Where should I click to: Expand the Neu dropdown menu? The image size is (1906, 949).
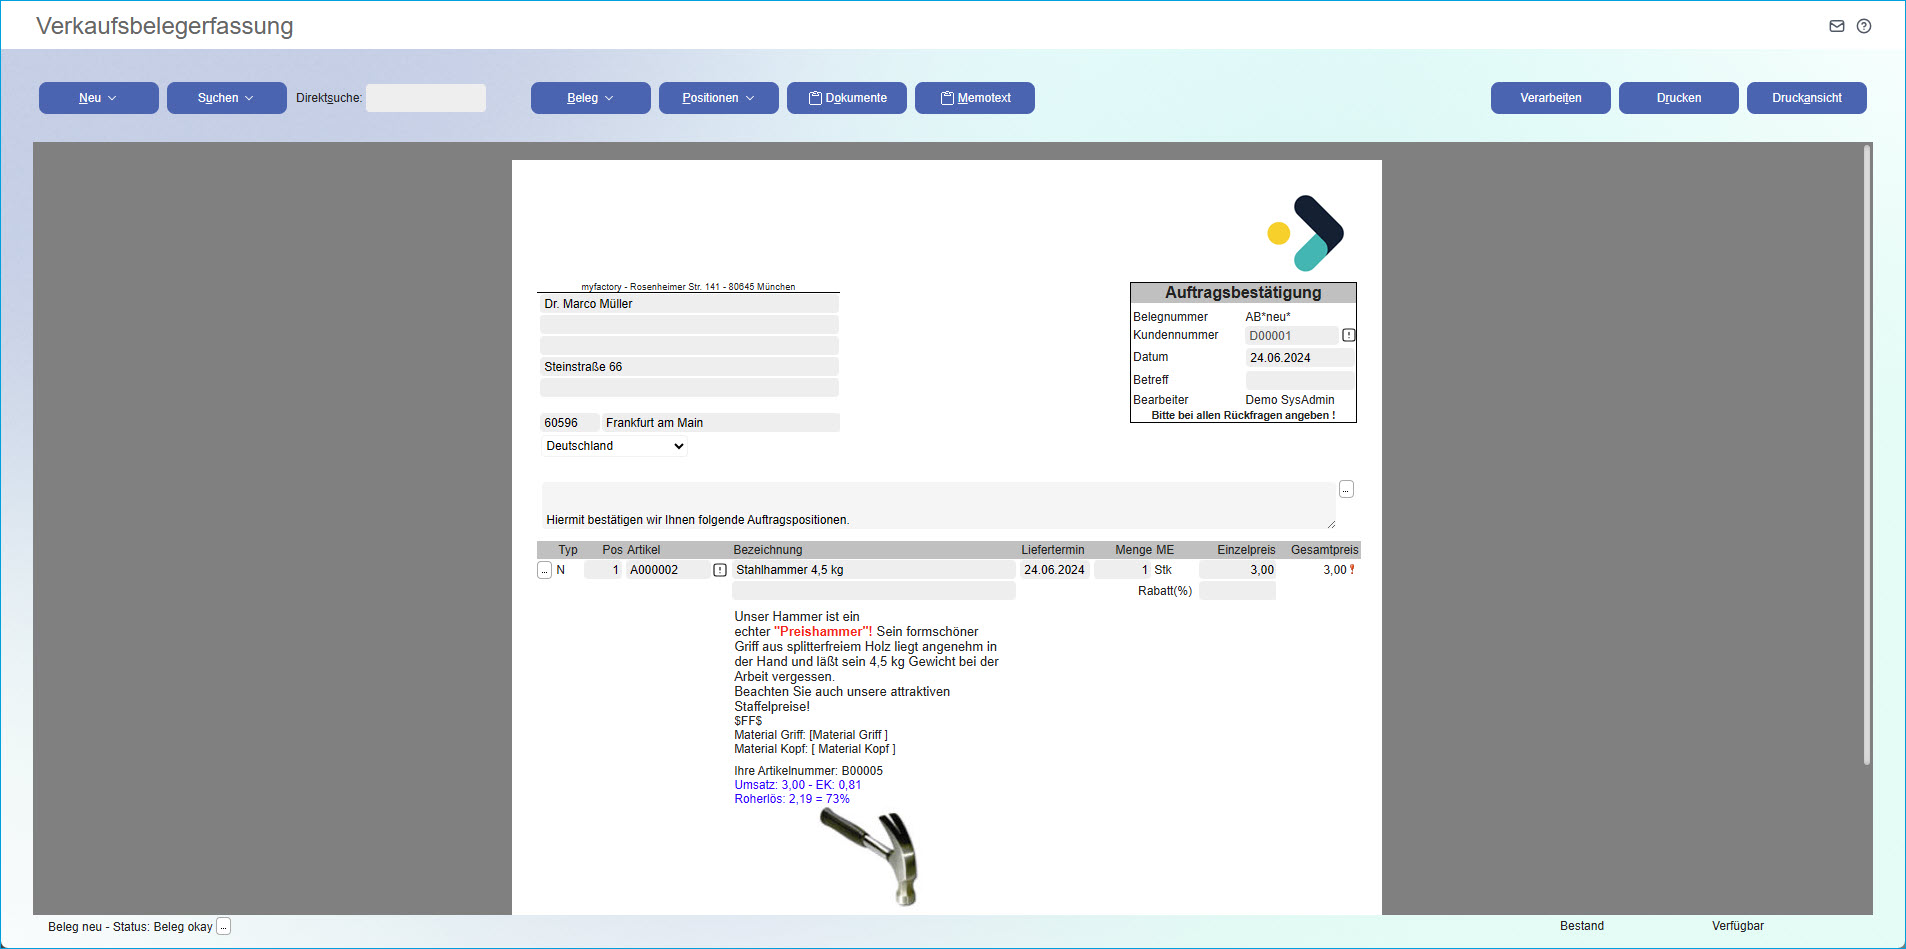click(99, 98)
